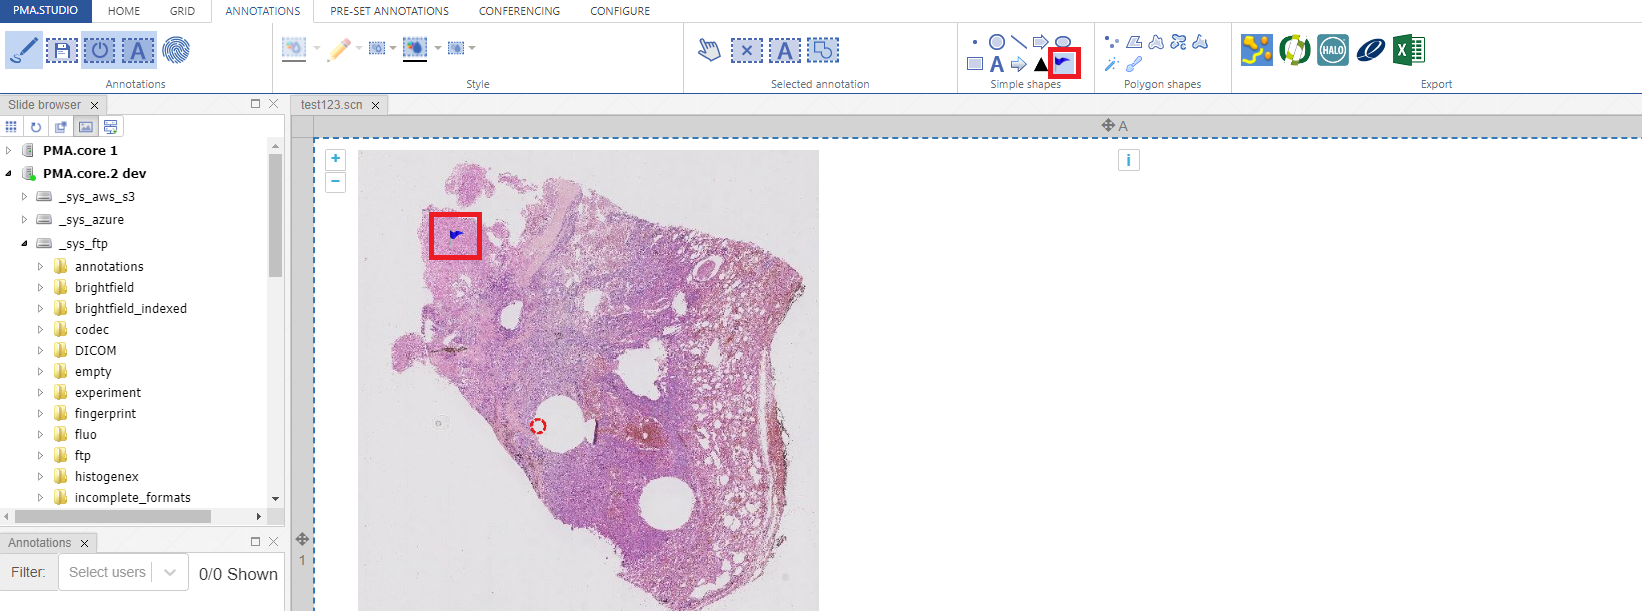Viewport: 1642px width, 611px height.
Task: Open the pencil line style dropdown
Action: pos(361,48)
